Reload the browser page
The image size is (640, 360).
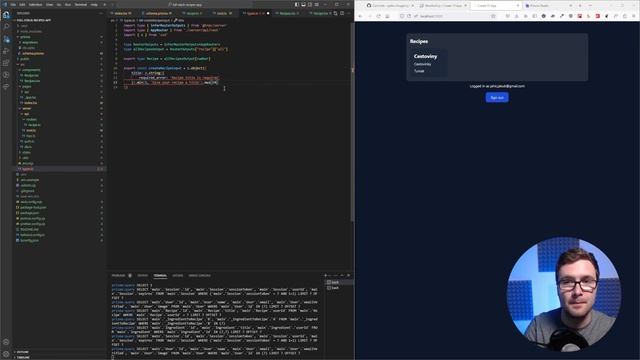click(x=378, y=16)
